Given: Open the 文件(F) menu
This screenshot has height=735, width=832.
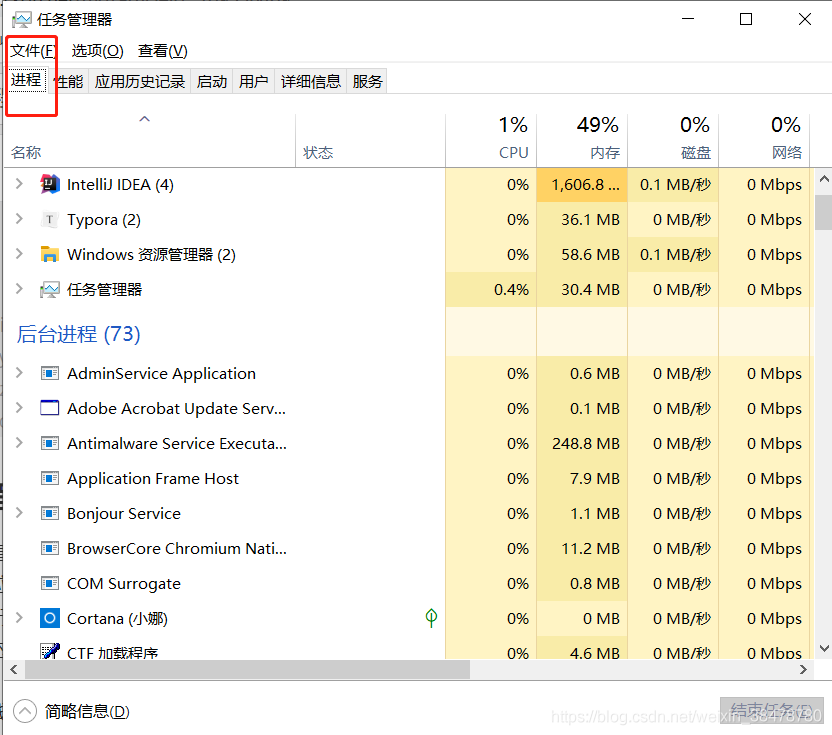Looking at the screenshot, I should point(33,51).
